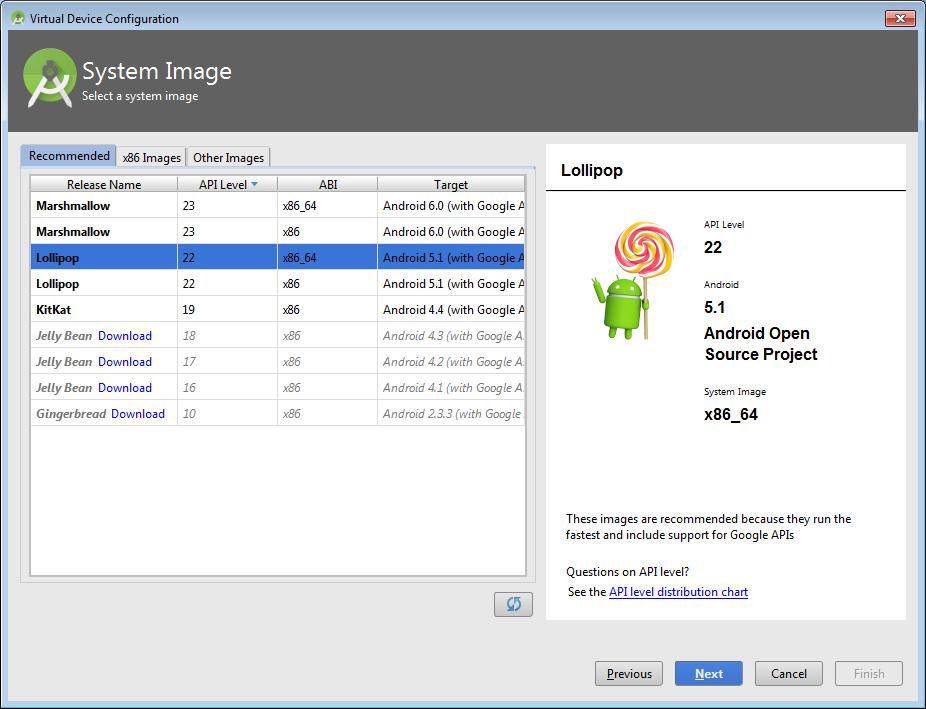Download the Jelly Bean API 18 image
Image resolution: width=926 pixels, height=709 pixels.
(125, 335)
